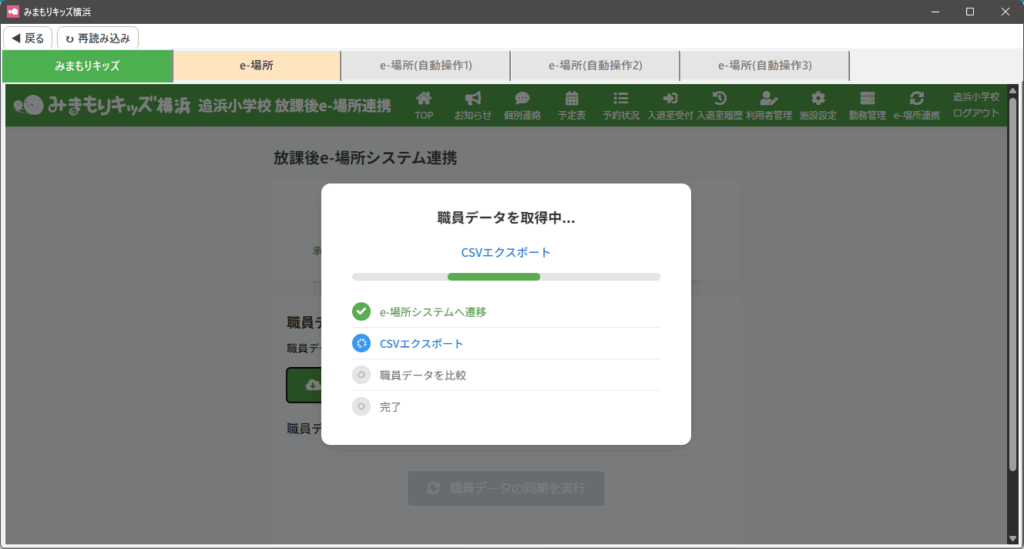This screenshot has height=549, width=1024.
Task: Click the vertical scrollbar on right
Action: pos(1012,300)
